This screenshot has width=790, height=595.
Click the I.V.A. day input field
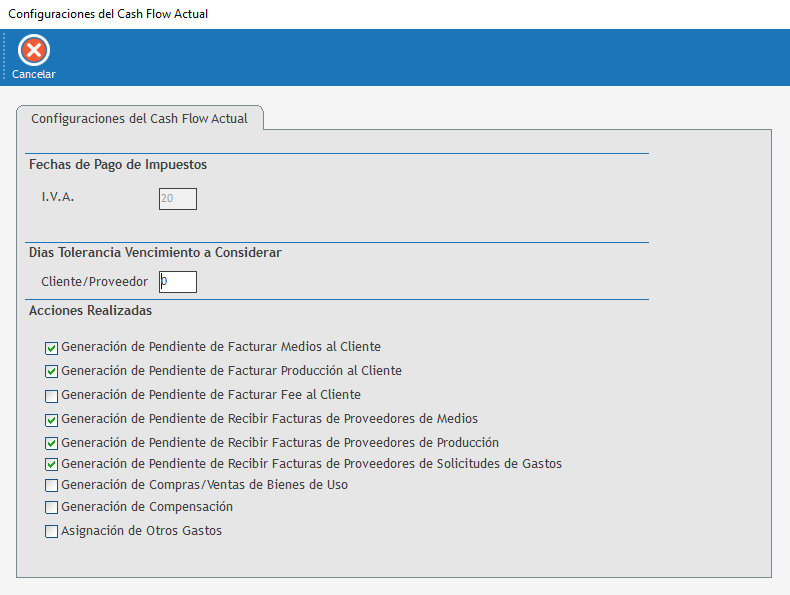[x=178, y=199]
